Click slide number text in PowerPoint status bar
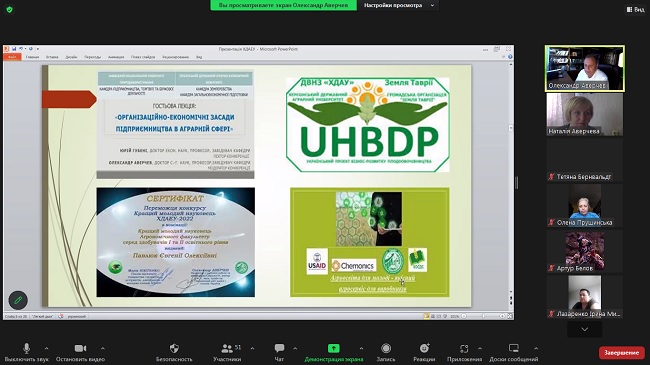 (x=16, y=316)
